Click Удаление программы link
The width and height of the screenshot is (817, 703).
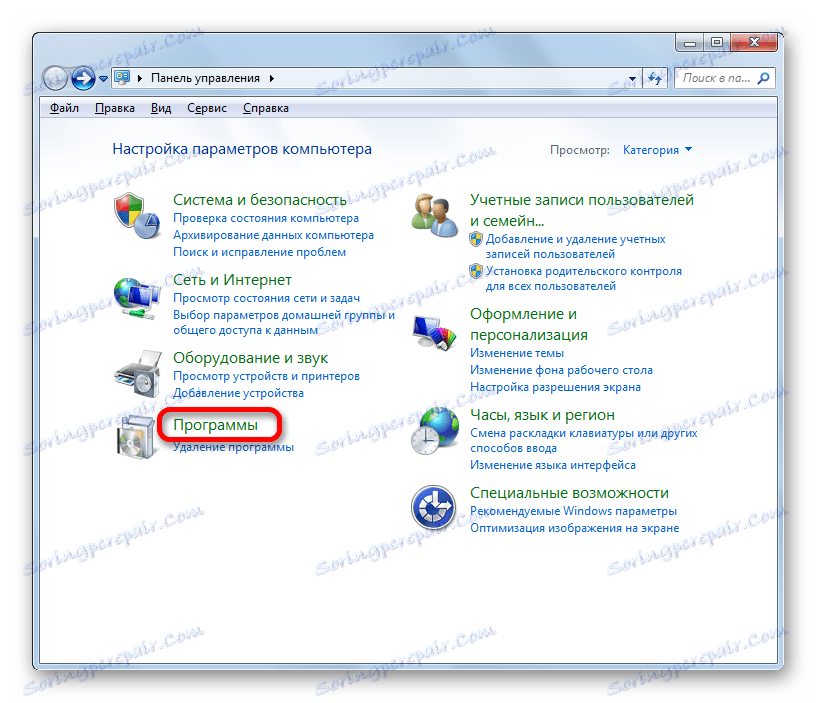click(233, 447)
